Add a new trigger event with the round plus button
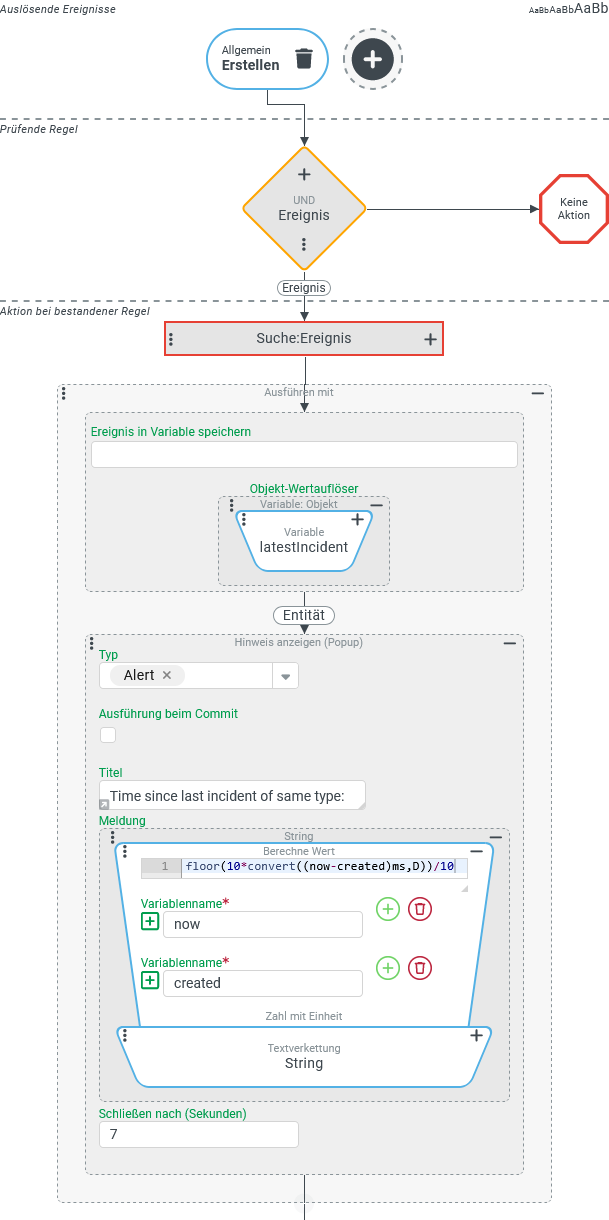Screen dimensions: 609x1220 coord(372,59)
